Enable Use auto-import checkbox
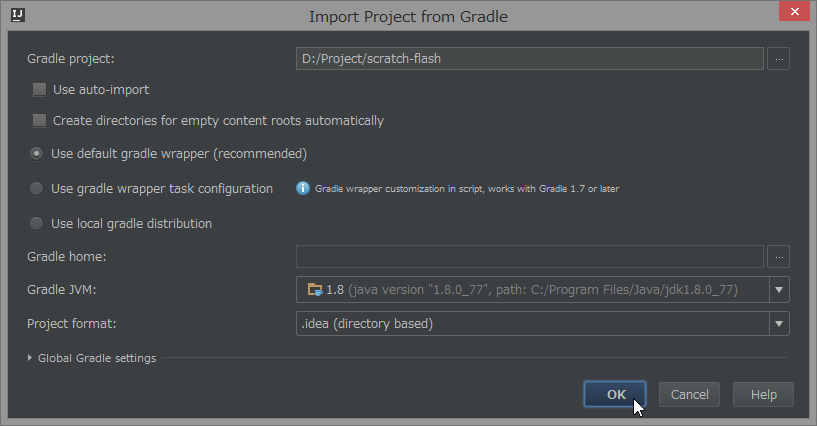817x426 pixels. point(40,90)
